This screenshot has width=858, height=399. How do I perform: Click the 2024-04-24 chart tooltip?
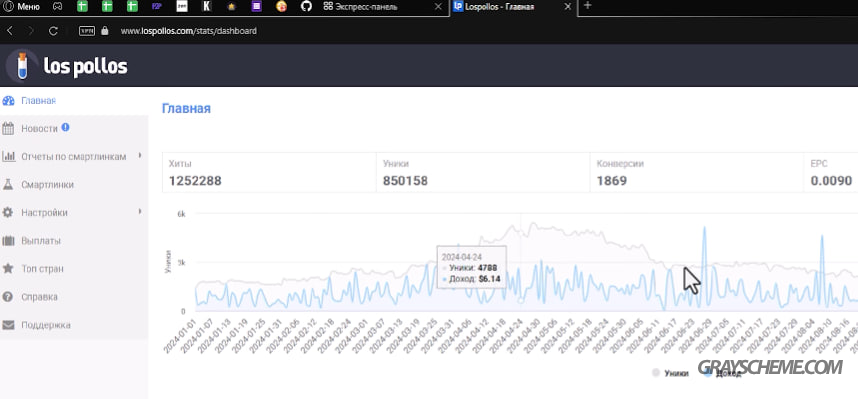point(471,267)
